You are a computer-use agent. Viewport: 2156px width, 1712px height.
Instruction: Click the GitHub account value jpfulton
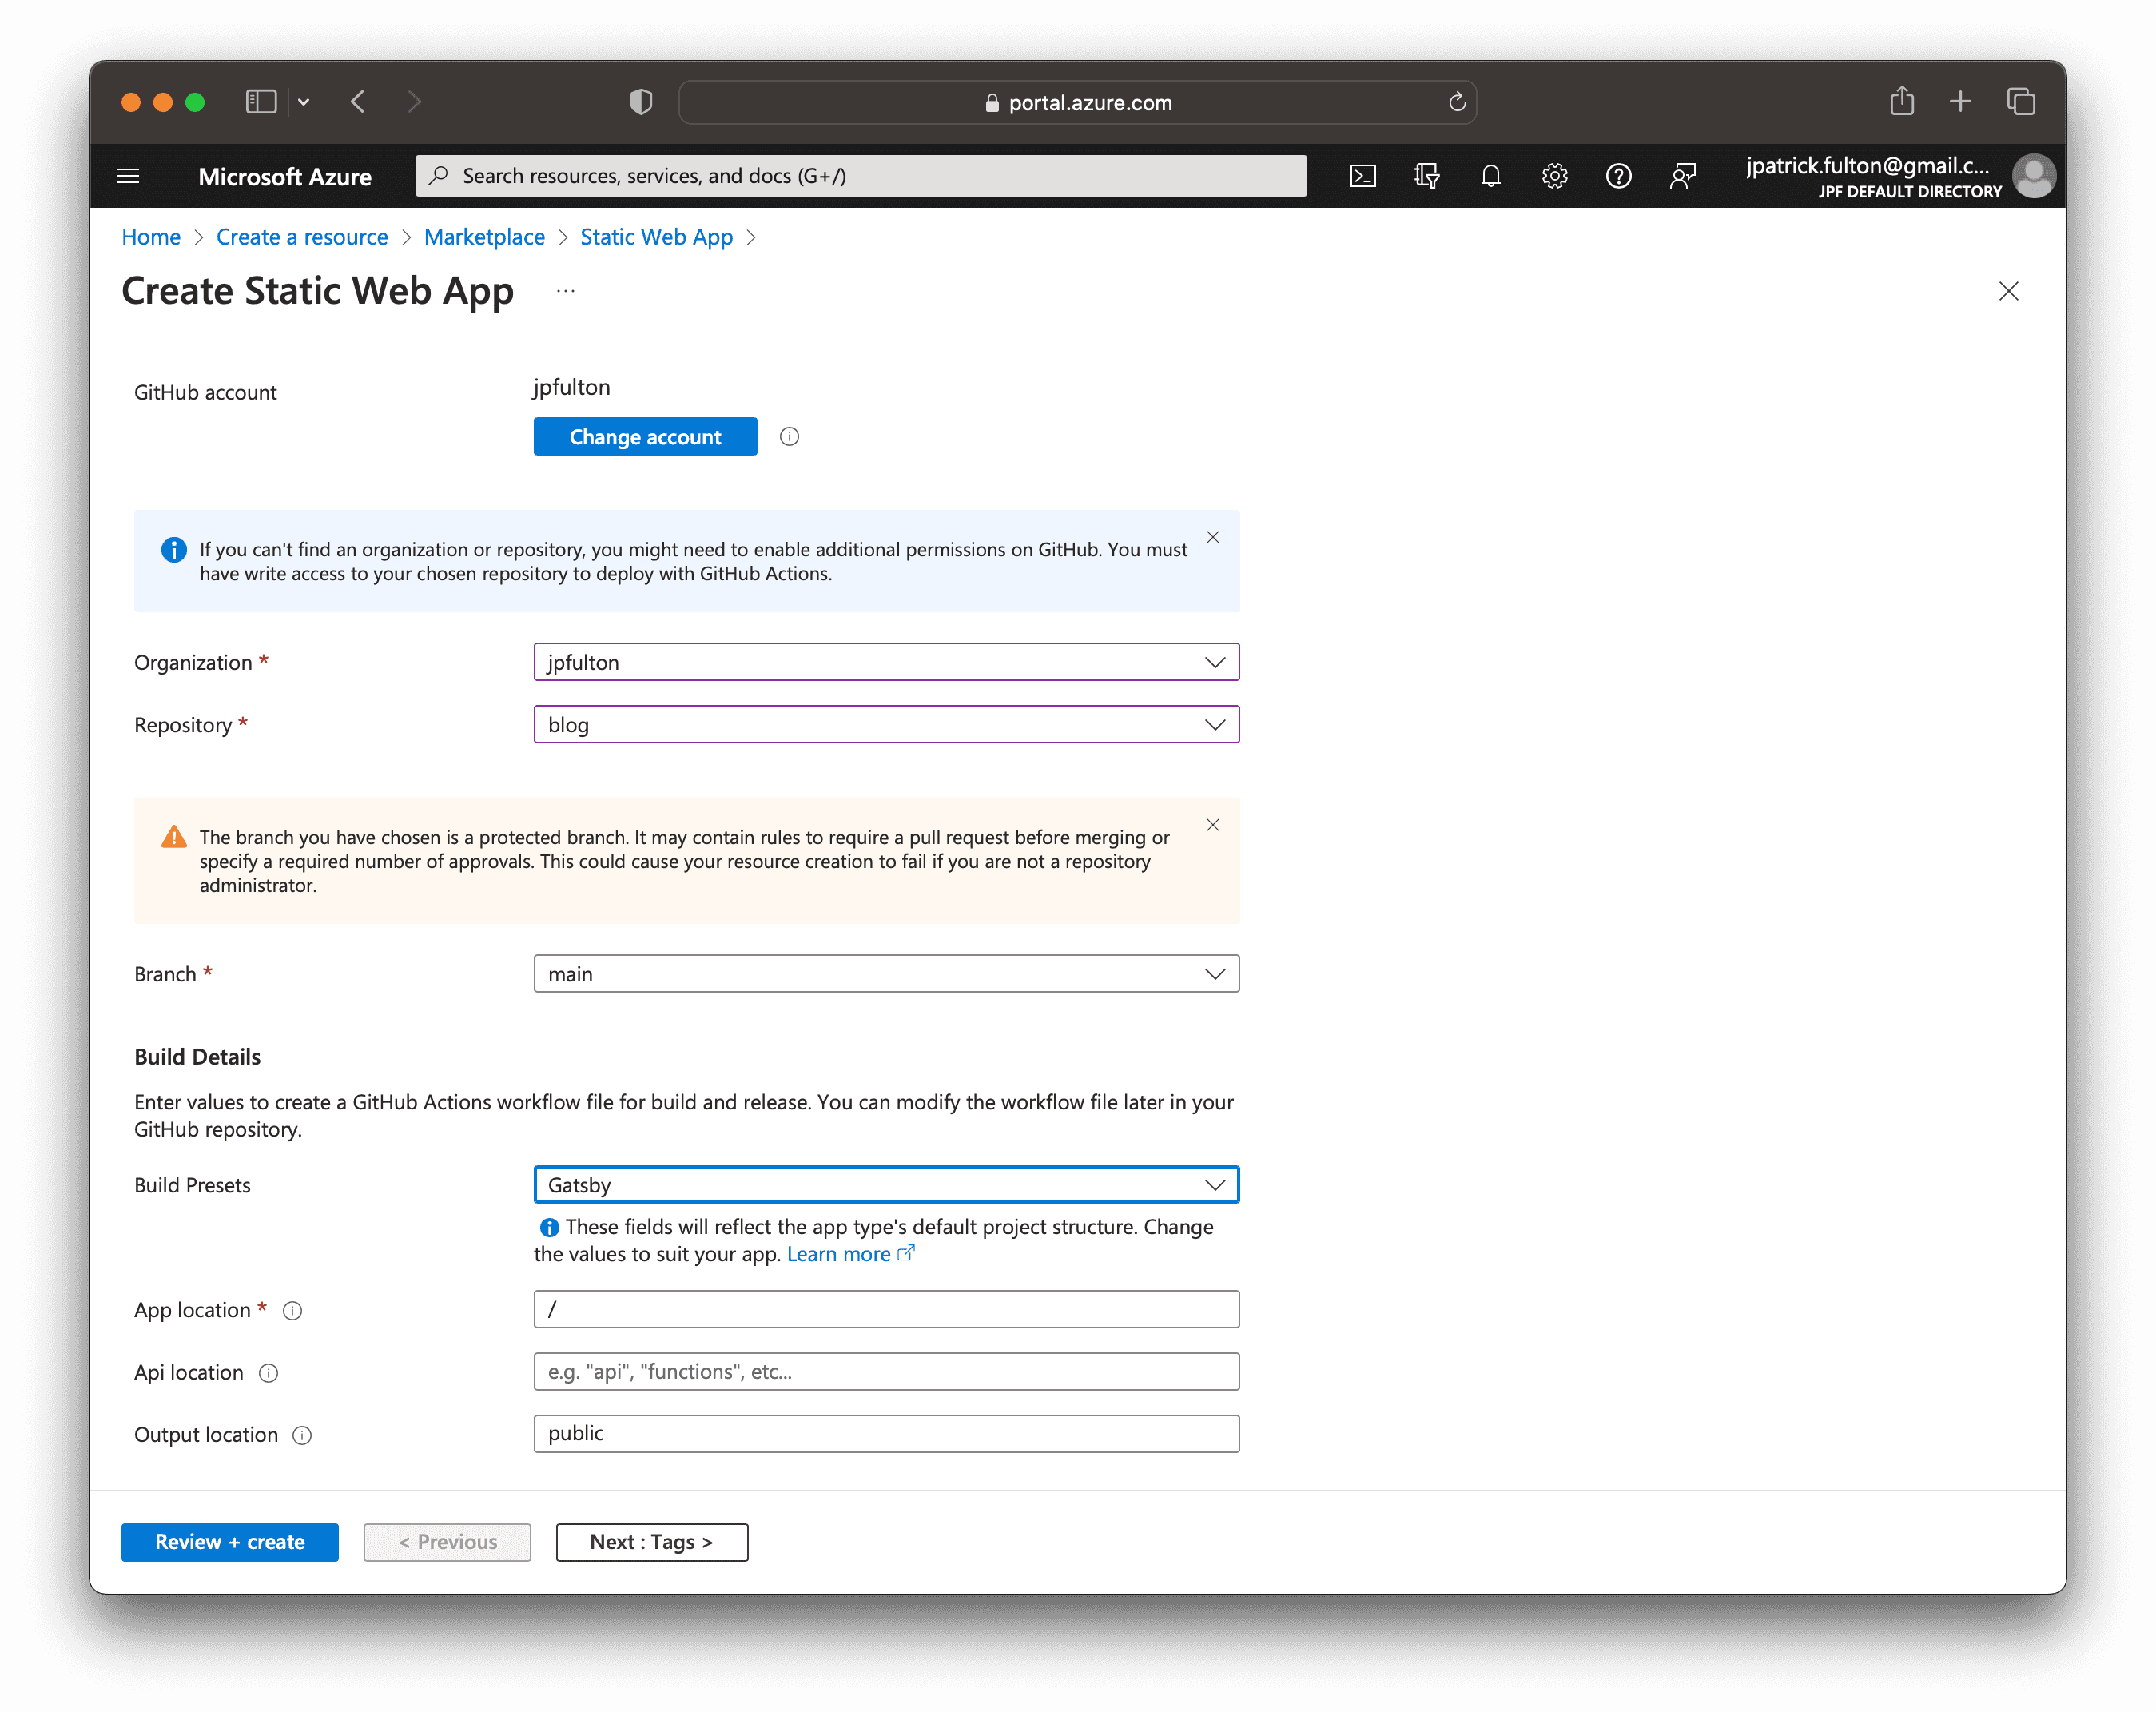[571, 388]
